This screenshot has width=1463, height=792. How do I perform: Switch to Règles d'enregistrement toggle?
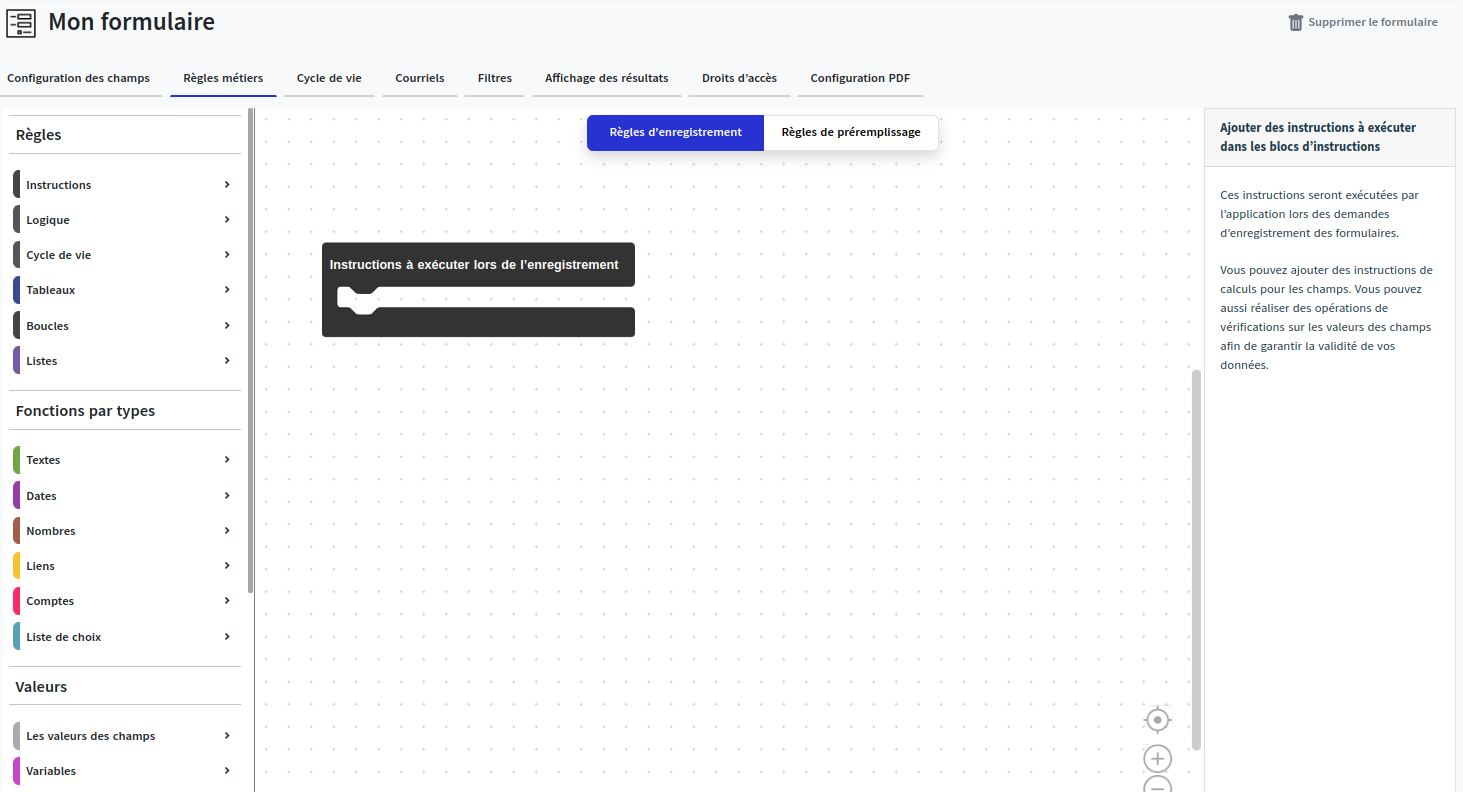click(x=675, y=132)
